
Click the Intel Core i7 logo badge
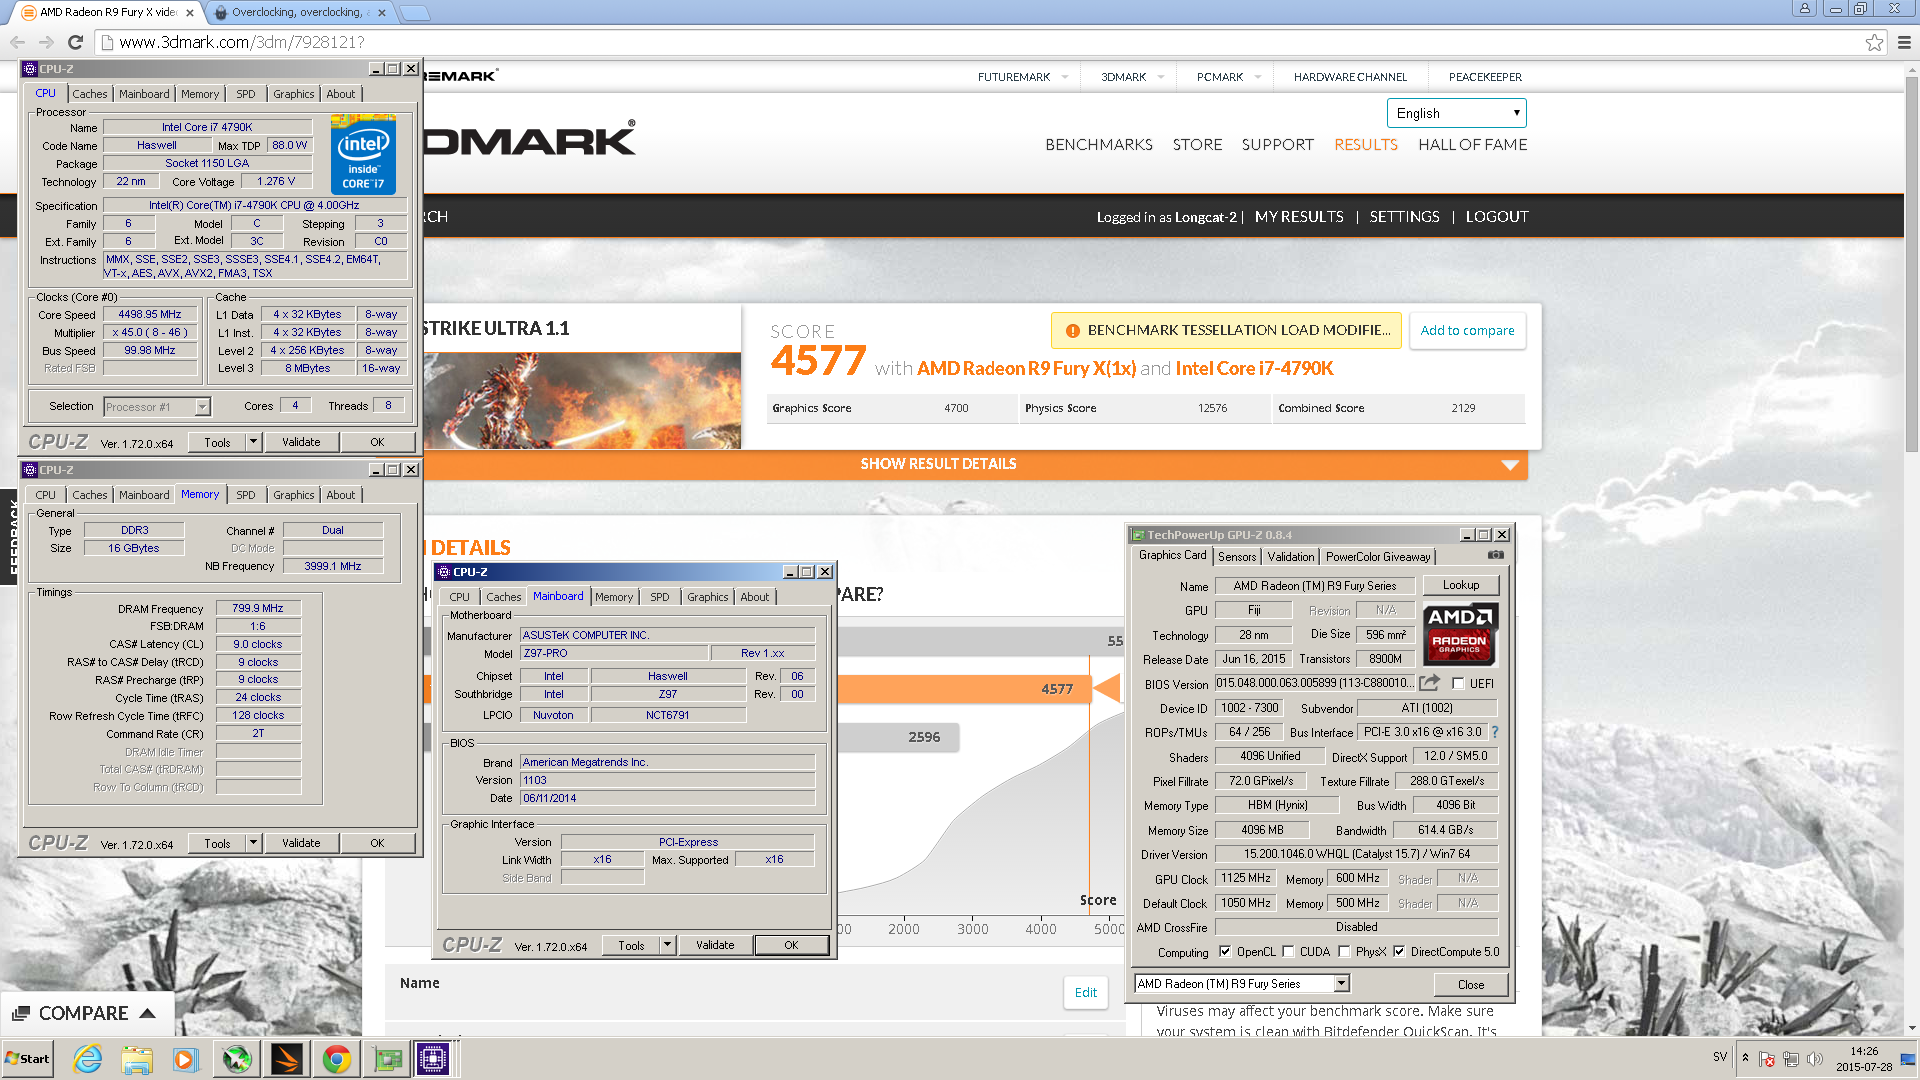tap(363, 154)
